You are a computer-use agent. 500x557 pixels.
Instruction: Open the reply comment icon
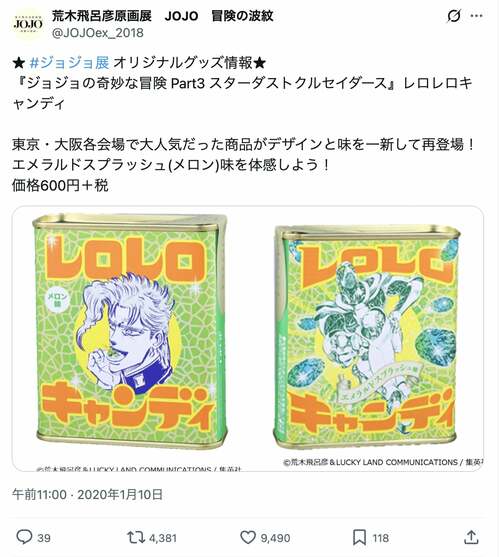pos(25,537)
